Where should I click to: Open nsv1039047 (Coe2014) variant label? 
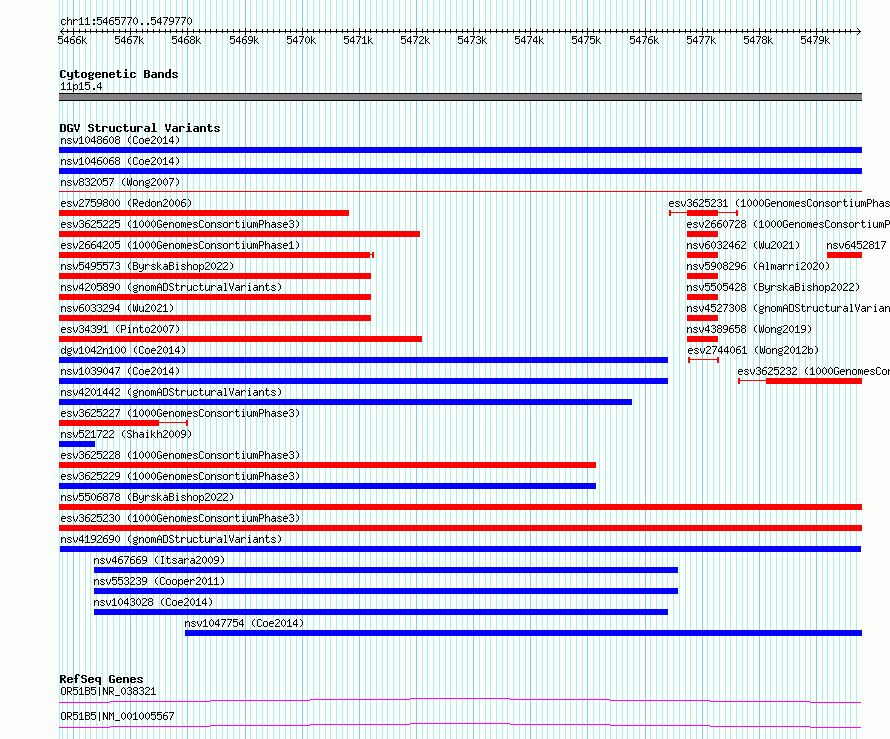(x=120, y=371)
